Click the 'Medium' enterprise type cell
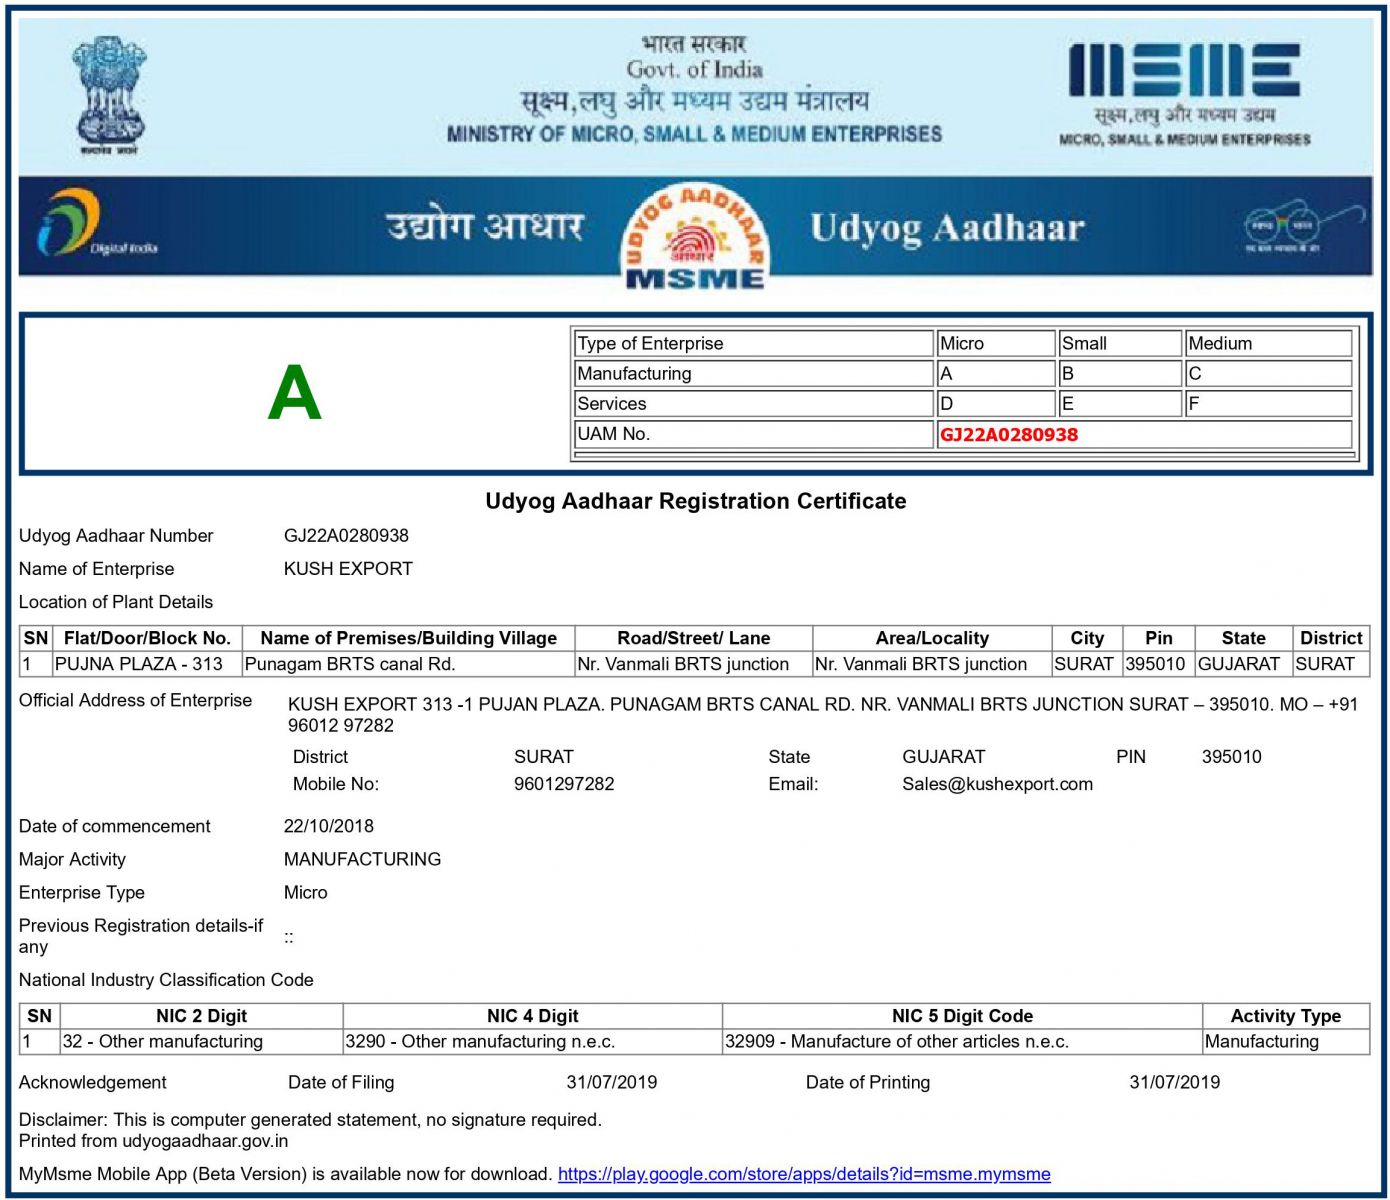 click(1220, 343)
